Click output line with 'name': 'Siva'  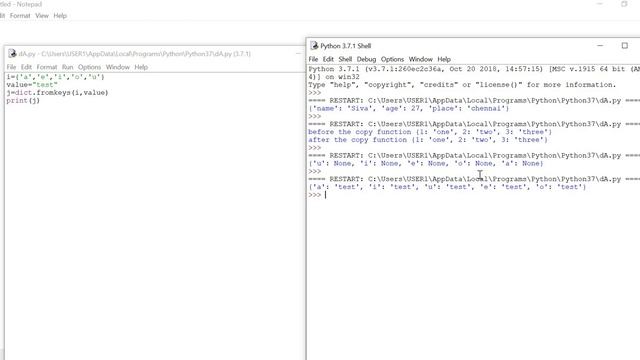click(x=409, y=109)
